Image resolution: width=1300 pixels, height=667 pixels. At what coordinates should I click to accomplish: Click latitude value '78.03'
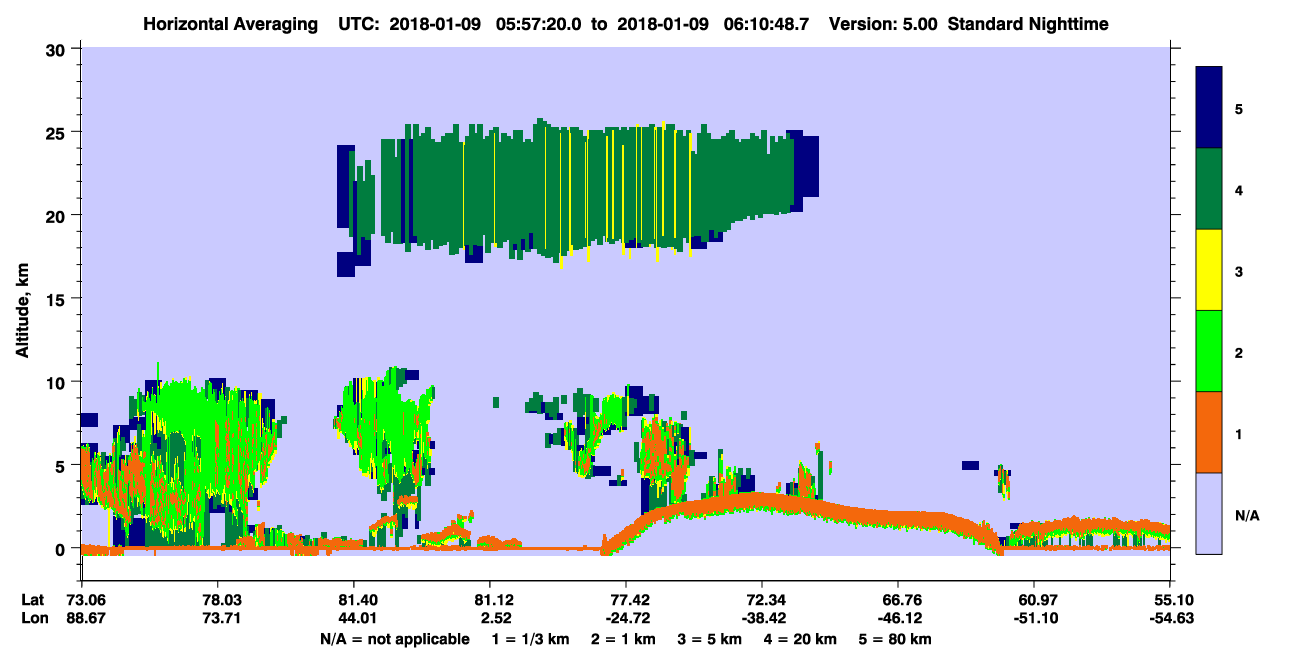click(217, 599)
